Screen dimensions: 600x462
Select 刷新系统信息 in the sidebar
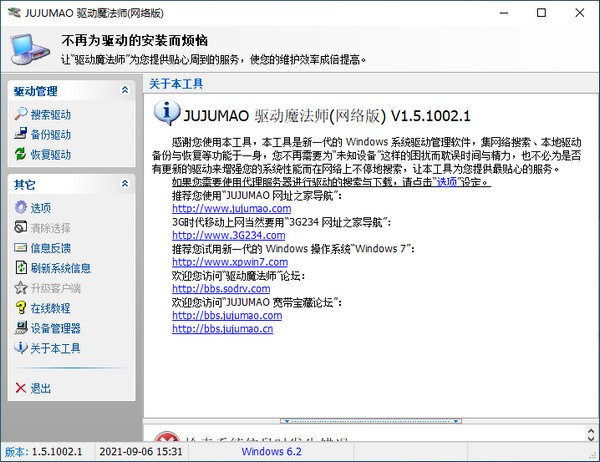pyautogui.click(x=60, y=268)
